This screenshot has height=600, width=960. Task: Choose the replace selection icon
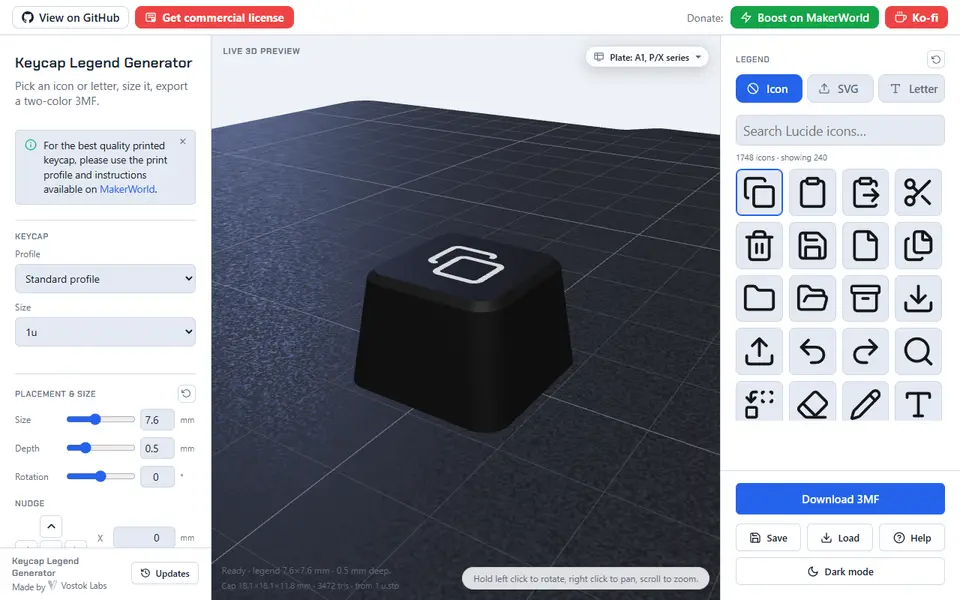(759, 402)
